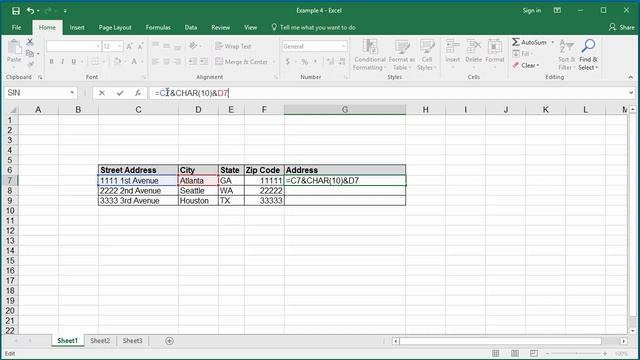This screenshot has height=360, width=640.
Task: Click the Conditional Formatting icon
Action: coord(370,47)
